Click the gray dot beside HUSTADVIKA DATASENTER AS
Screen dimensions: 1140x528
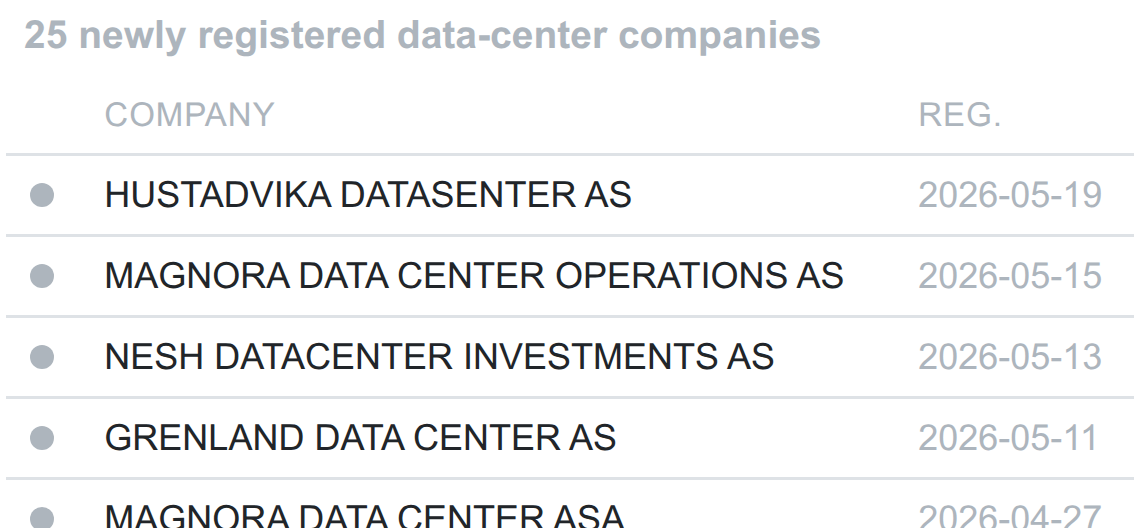42,195
